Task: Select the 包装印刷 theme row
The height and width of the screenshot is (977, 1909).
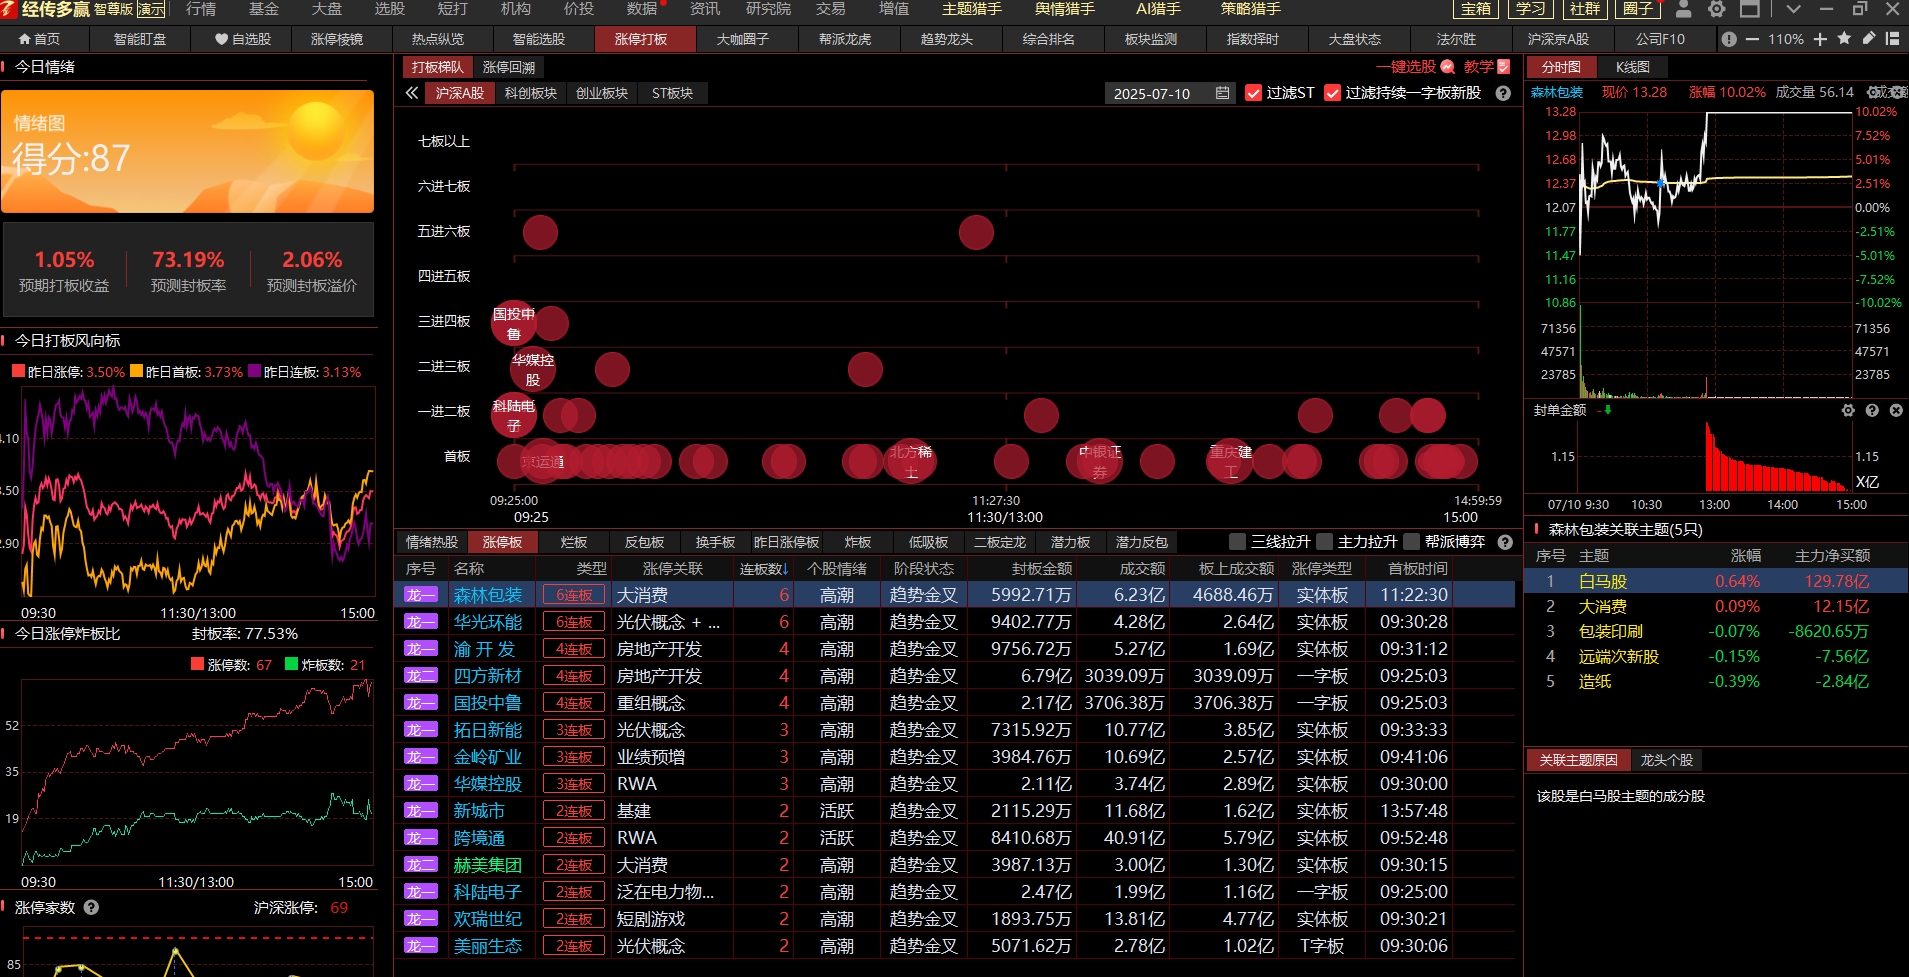Action: pos(1716,631)
